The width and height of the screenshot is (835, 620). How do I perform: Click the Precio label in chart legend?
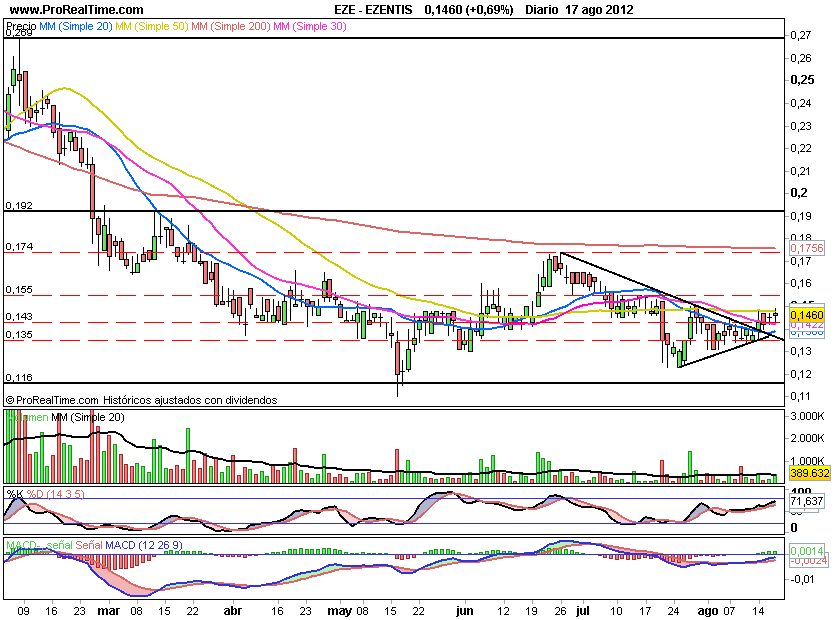click(21, 23)
